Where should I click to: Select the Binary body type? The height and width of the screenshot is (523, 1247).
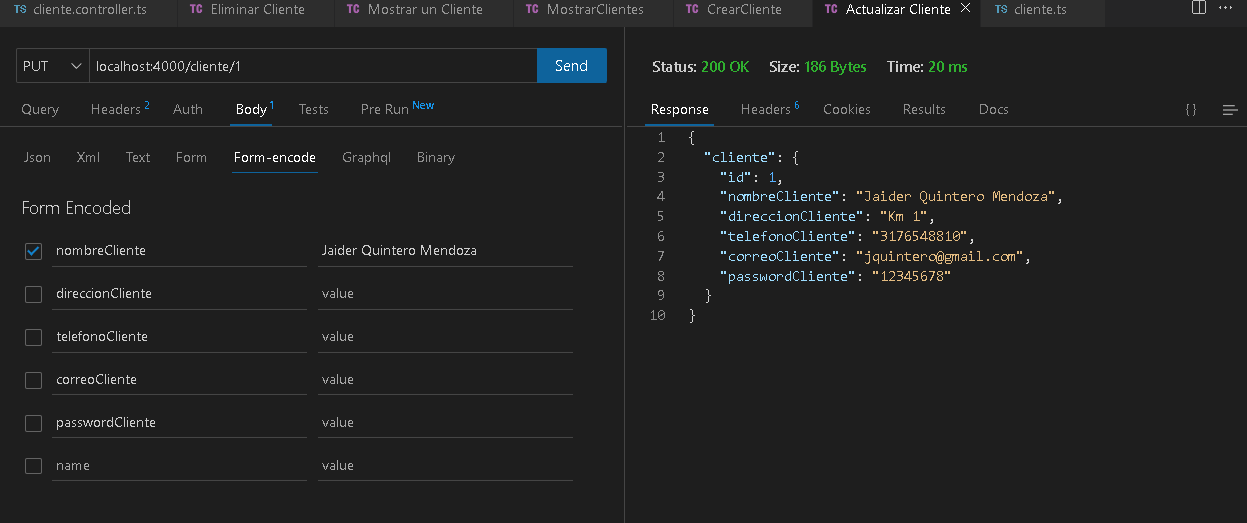point(436,157)
